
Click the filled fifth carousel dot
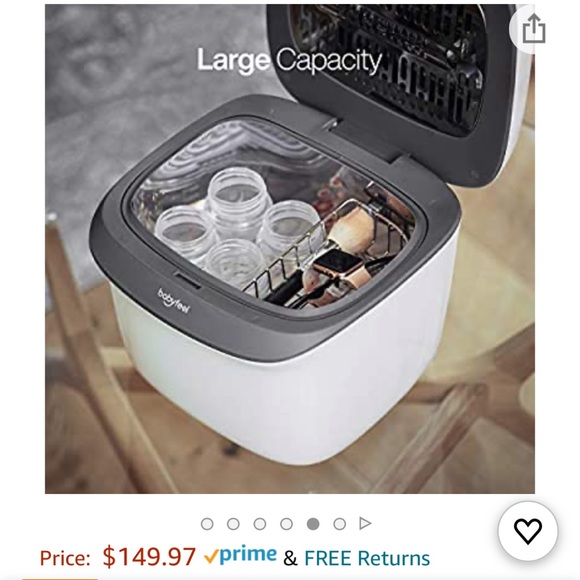click(x=313, y=524)
